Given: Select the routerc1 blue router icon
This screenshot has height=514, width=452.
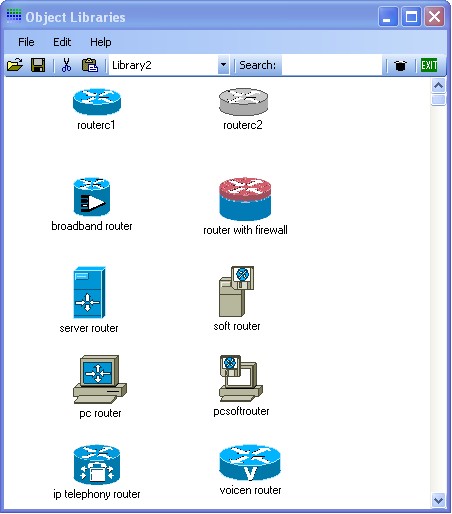Looking at the screenshot, I should 97,101.
